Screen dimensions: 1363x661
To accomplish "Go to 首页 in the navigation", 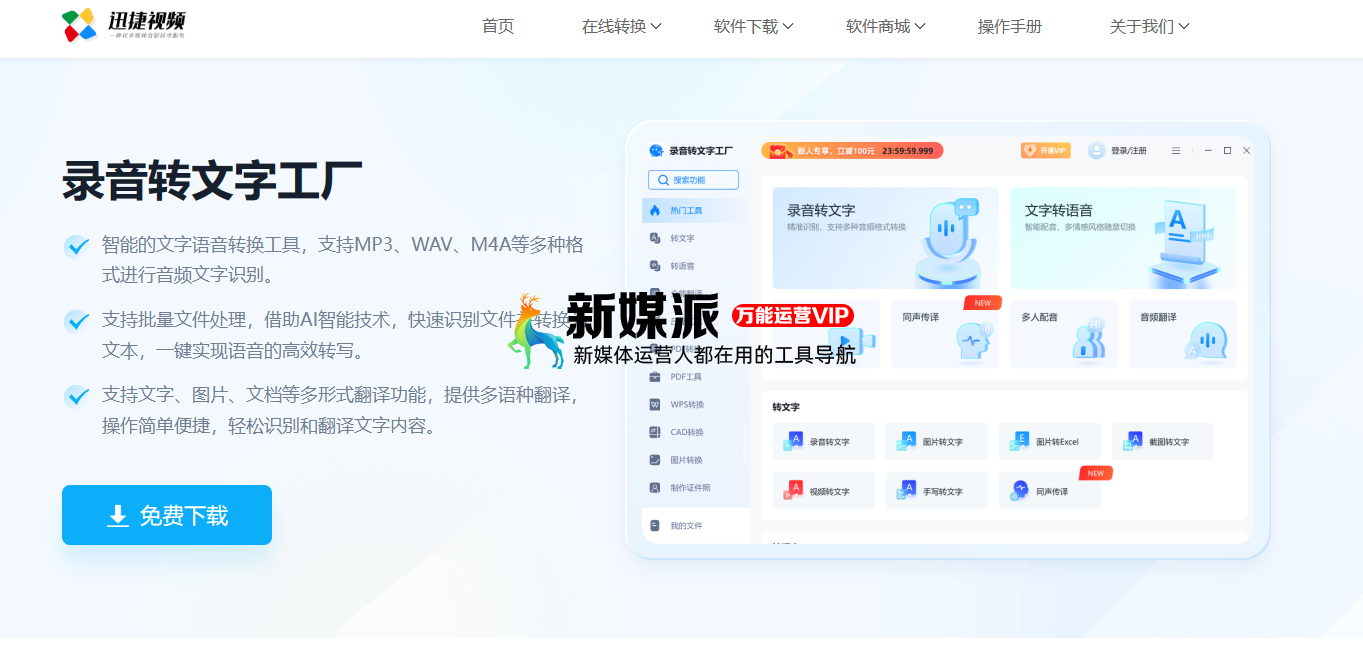I will [x=498, y=26].
